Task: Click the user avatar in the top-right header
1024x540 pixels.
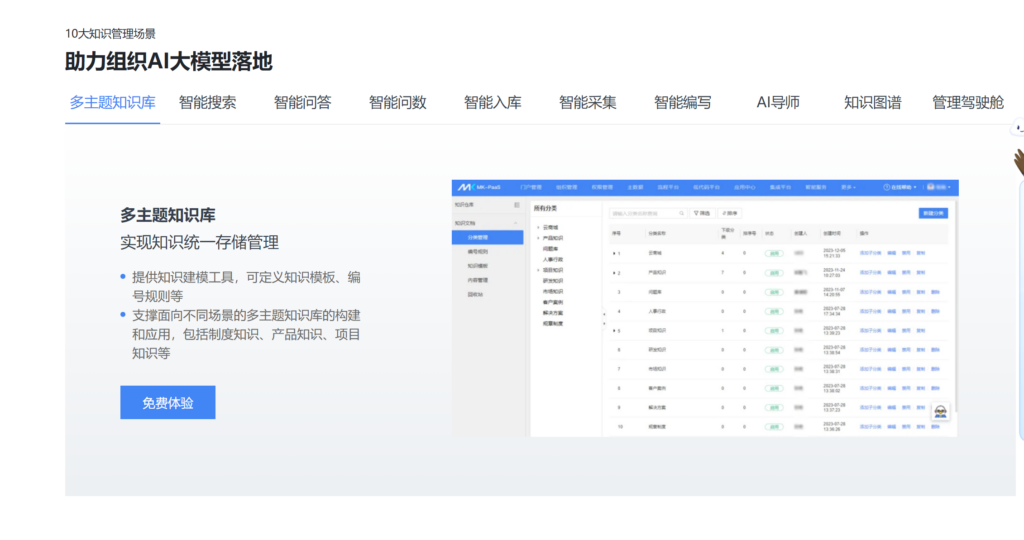Action: tap(931, 187)
